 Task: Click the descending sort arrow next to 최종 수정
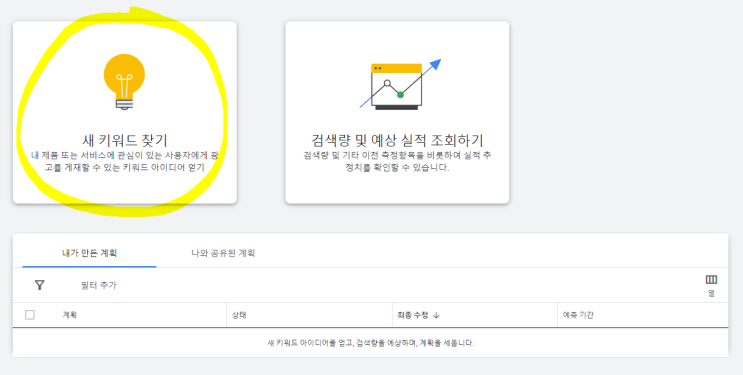(x=436, y=315)
